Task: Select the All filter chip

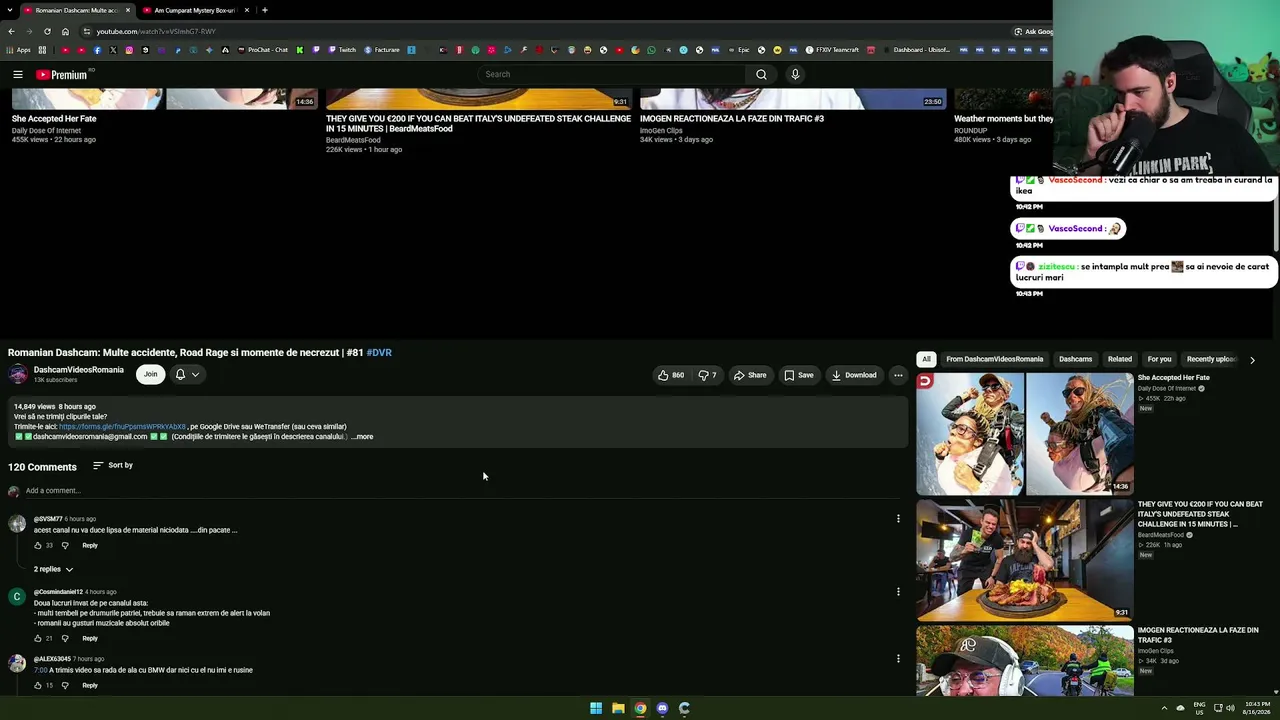Action: pyautogui.click(x=926, y=359)
